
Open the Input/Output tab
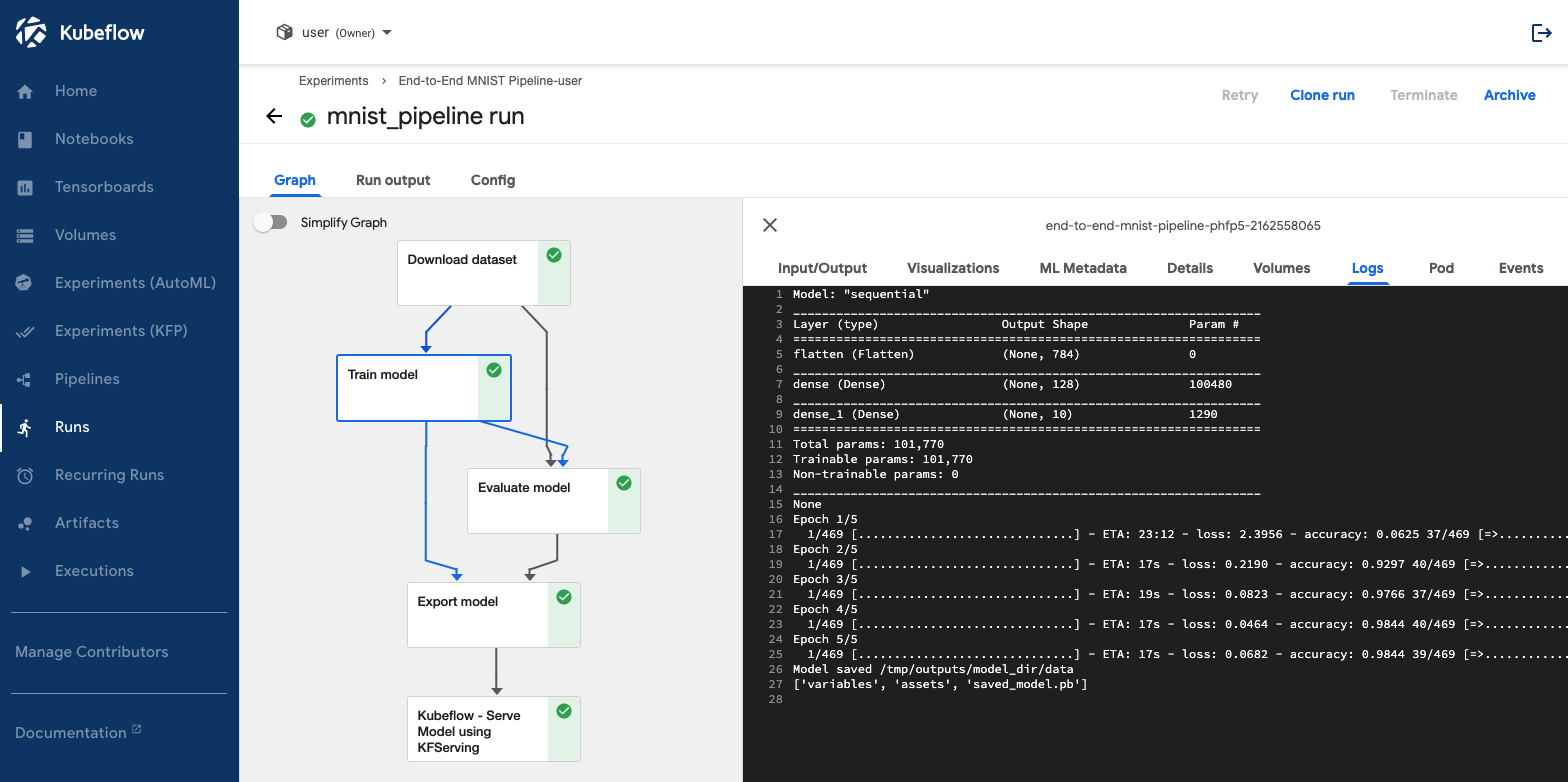(822, 268)
